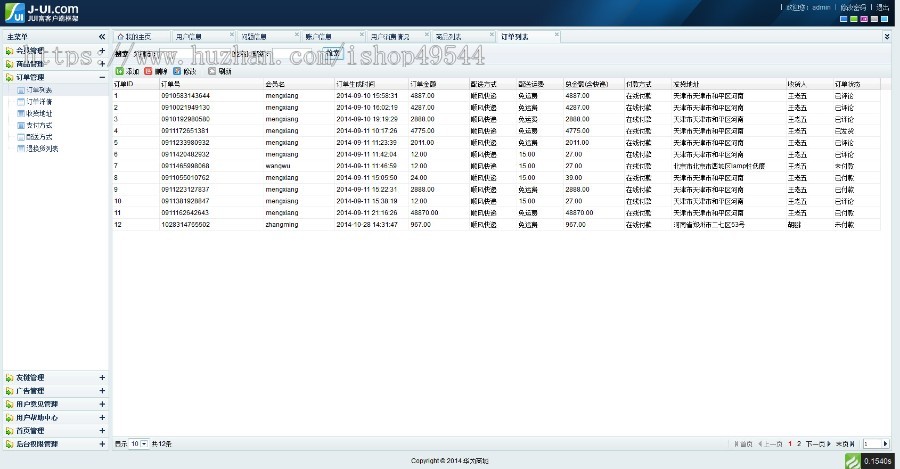900x469 pixels.
Task: Click the green leaf icon beside 0.1540s
Action: [x=853, y=461]
